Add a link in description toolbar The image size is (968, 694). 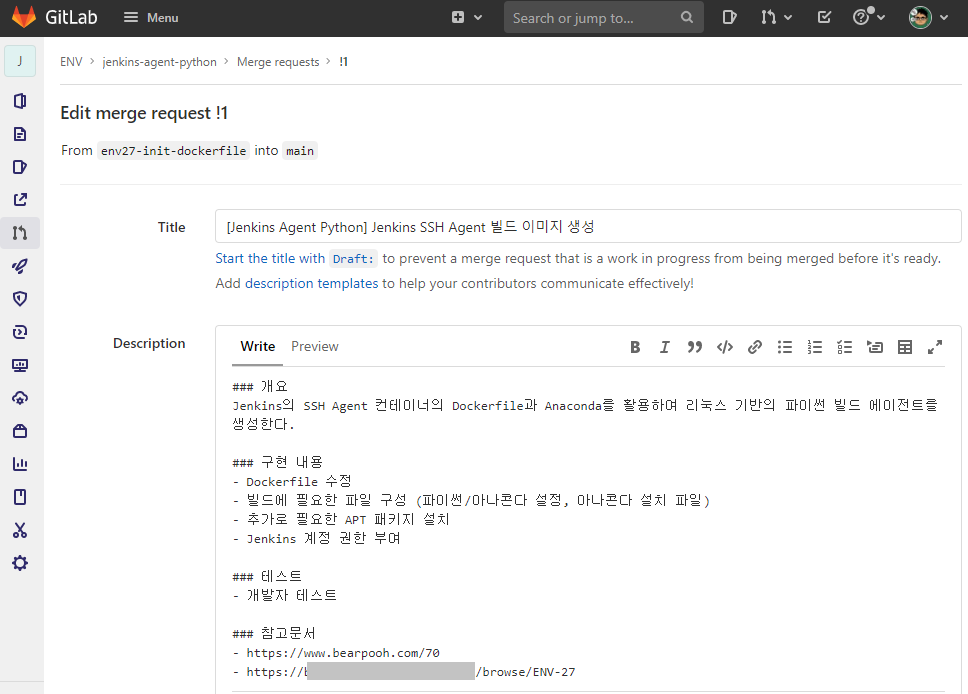pyautogui.click(x=754, y=347)
